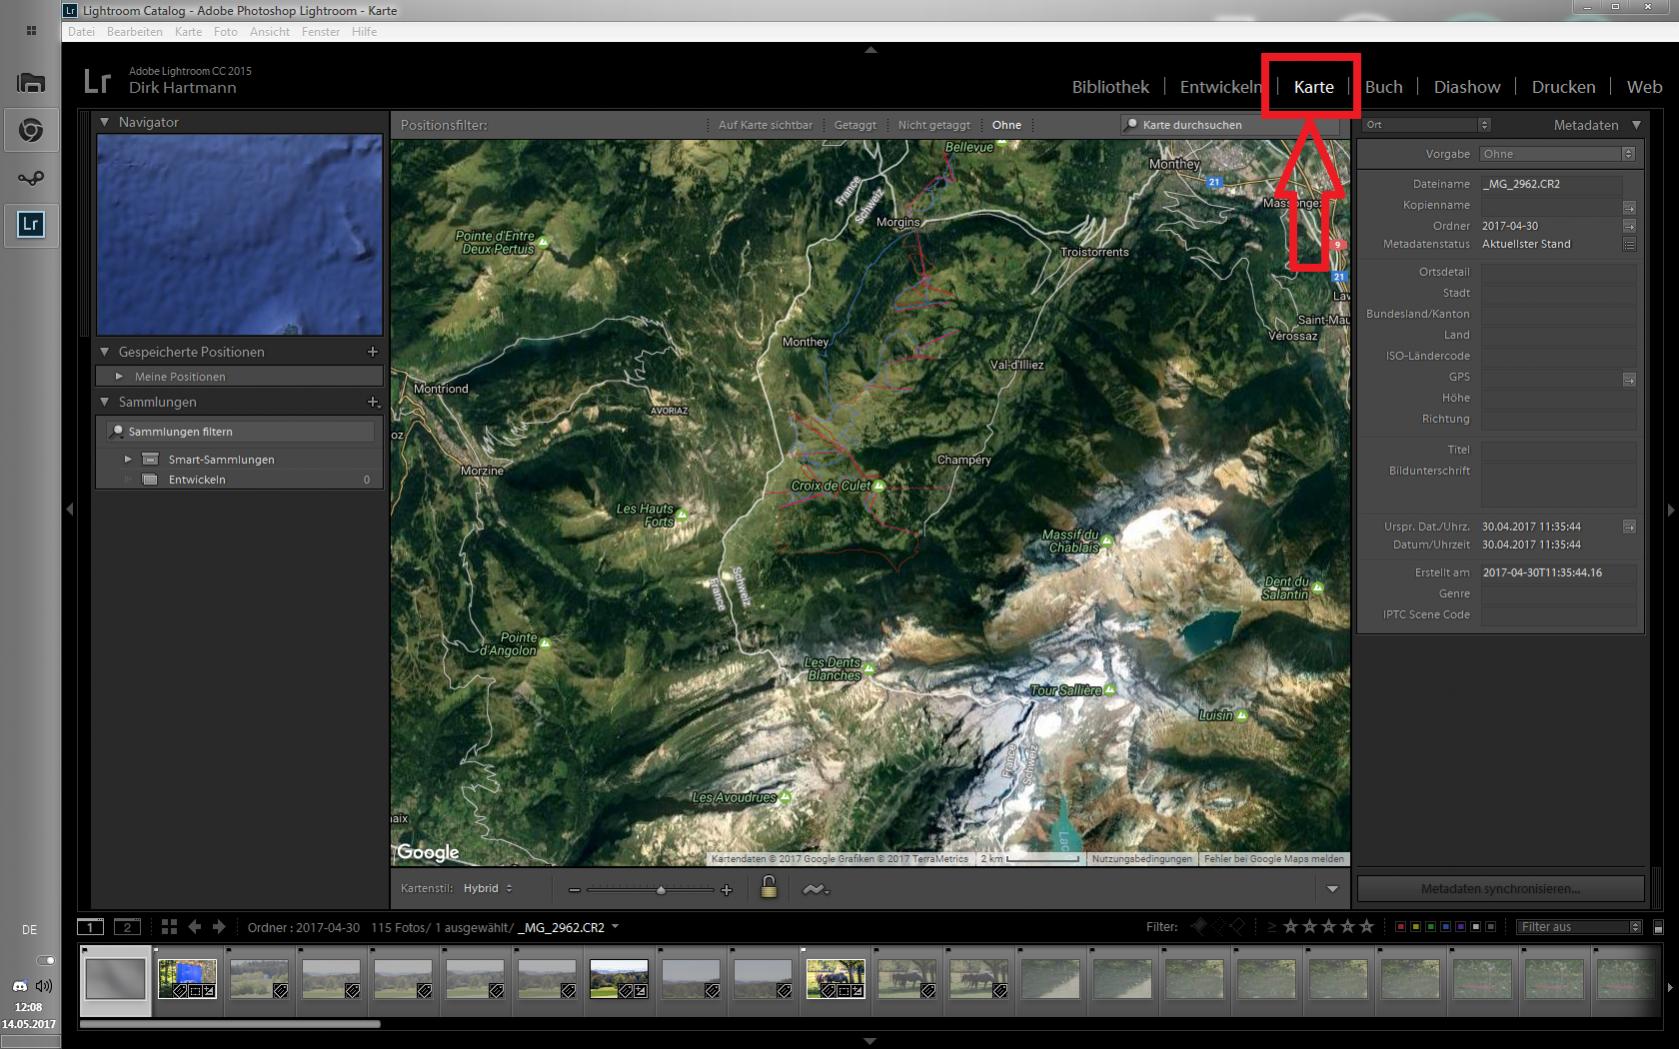
Task: Click the Discord tray icon
Action: pos(19,986)
